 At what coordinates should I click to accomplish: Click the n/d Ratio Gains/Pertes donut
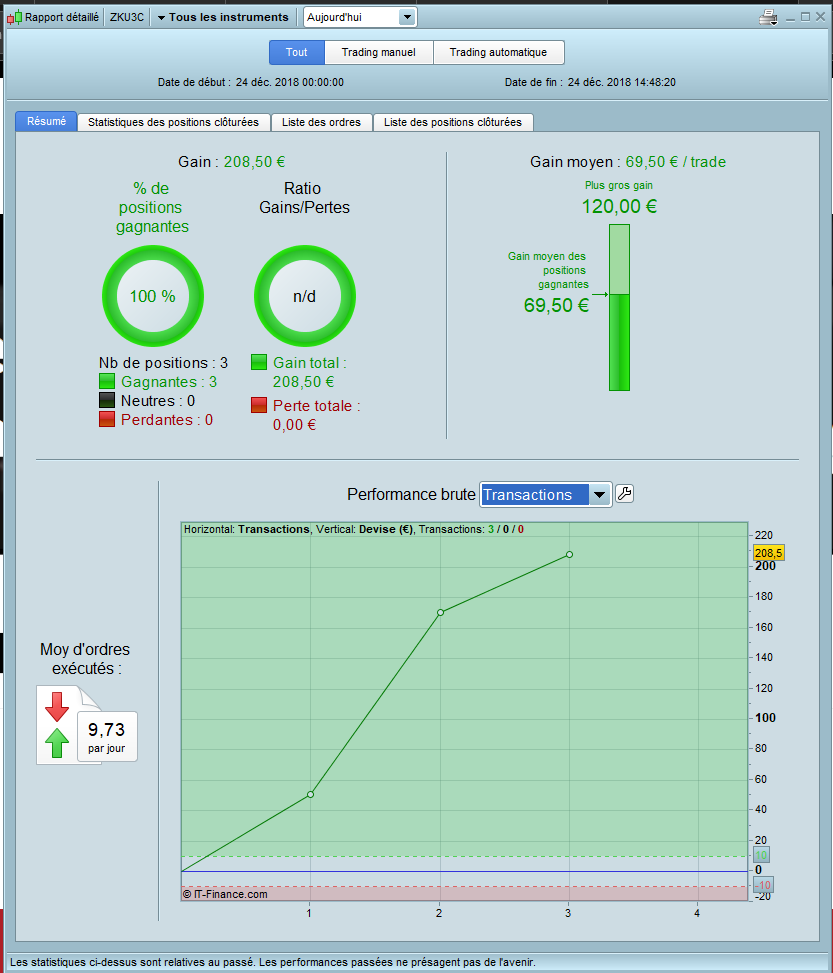coord(305,296)
